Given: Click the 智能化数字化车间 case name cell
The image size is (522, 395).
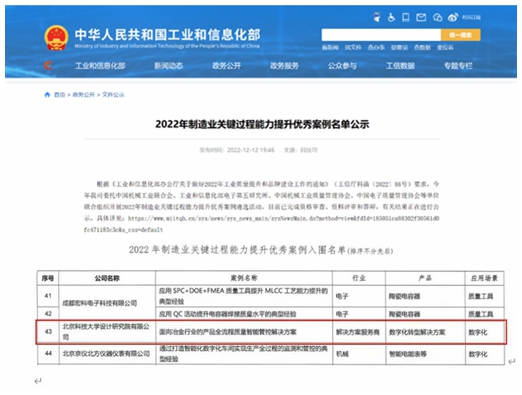Looking at the screenshot, I should (x=244, y=354).
